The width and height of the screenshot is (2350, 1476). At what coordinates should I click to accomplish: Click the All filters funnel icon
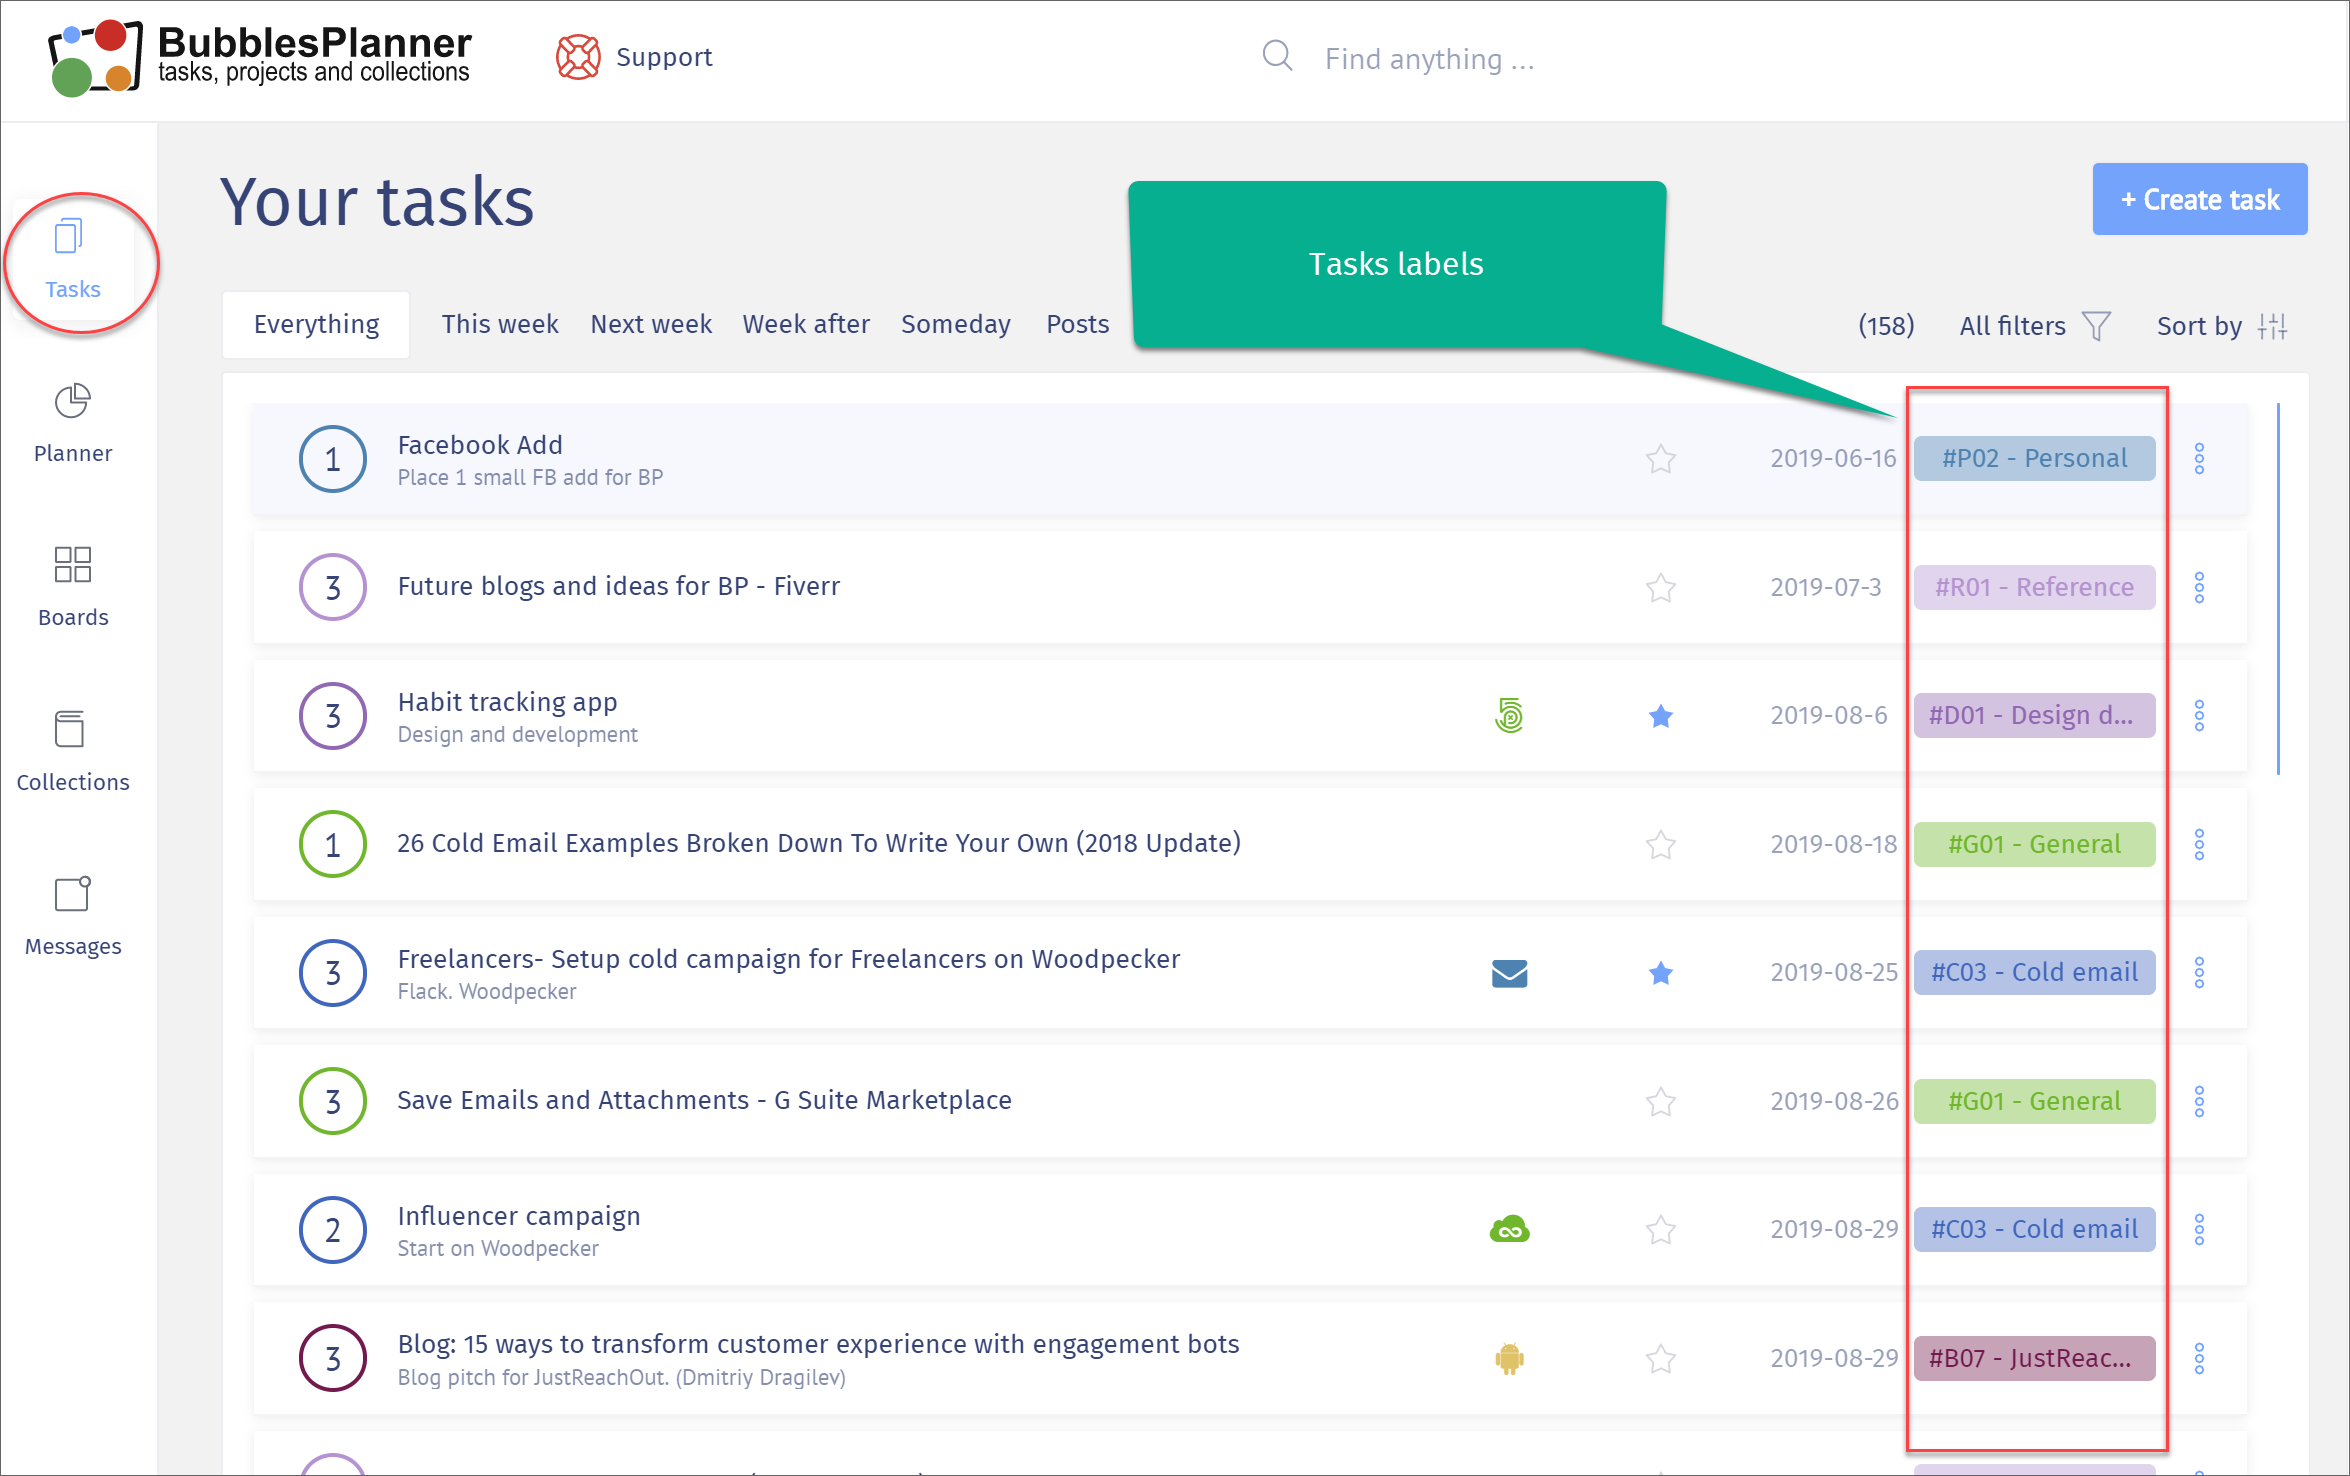tap(2096, 326)
